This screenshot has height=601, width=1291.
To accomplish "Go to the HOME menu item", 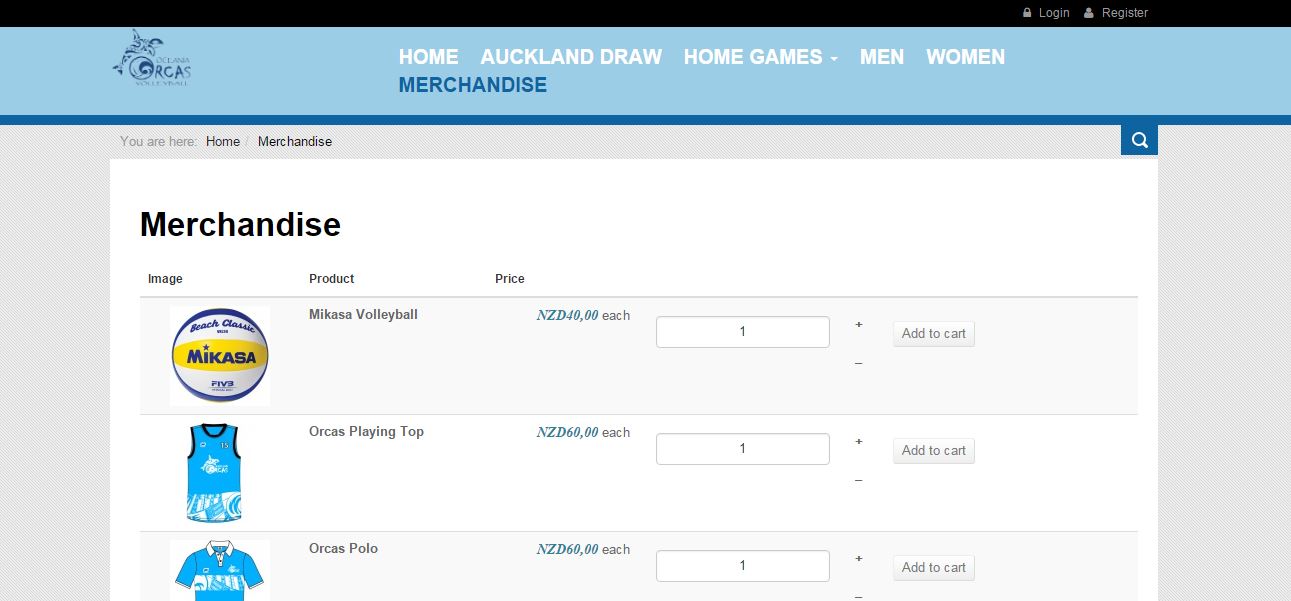I will 428,57.
